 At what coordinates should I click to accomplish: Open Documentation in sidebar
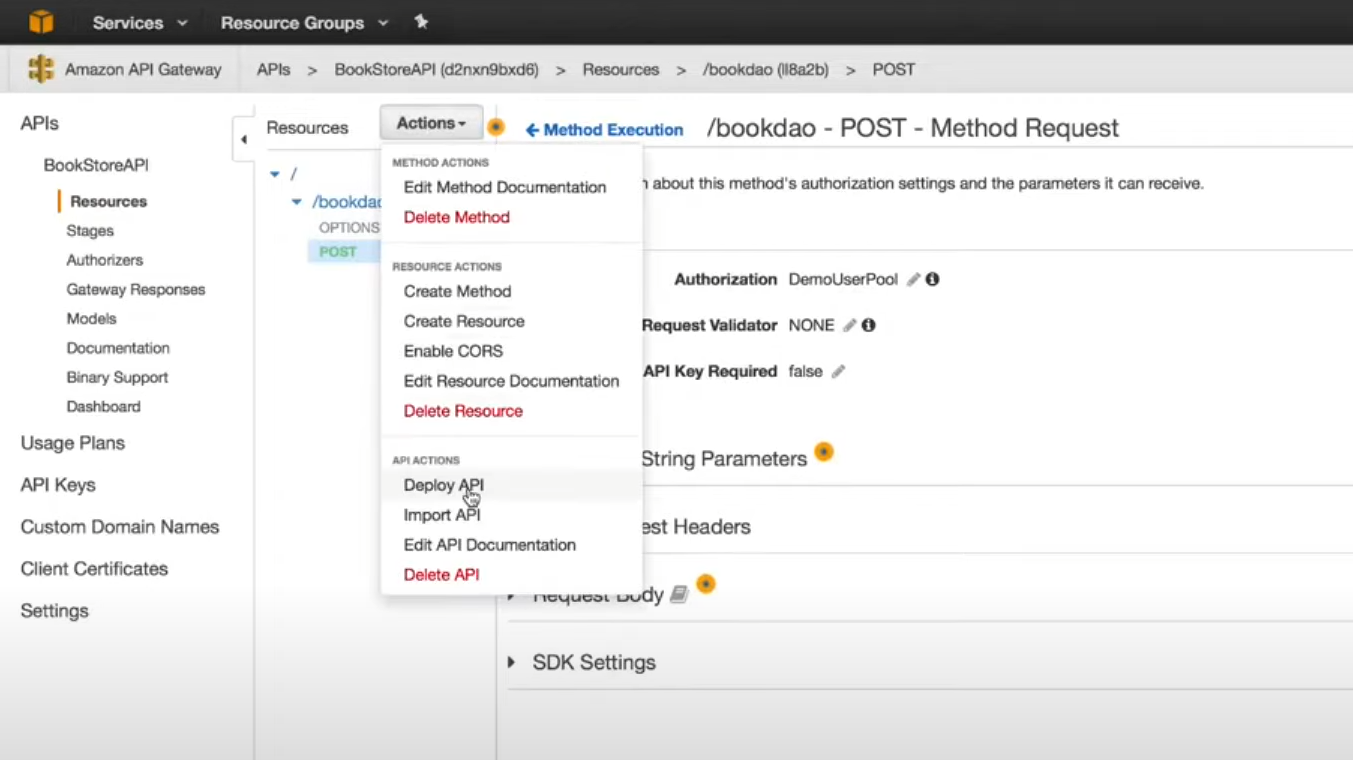(x=118, y=348)
